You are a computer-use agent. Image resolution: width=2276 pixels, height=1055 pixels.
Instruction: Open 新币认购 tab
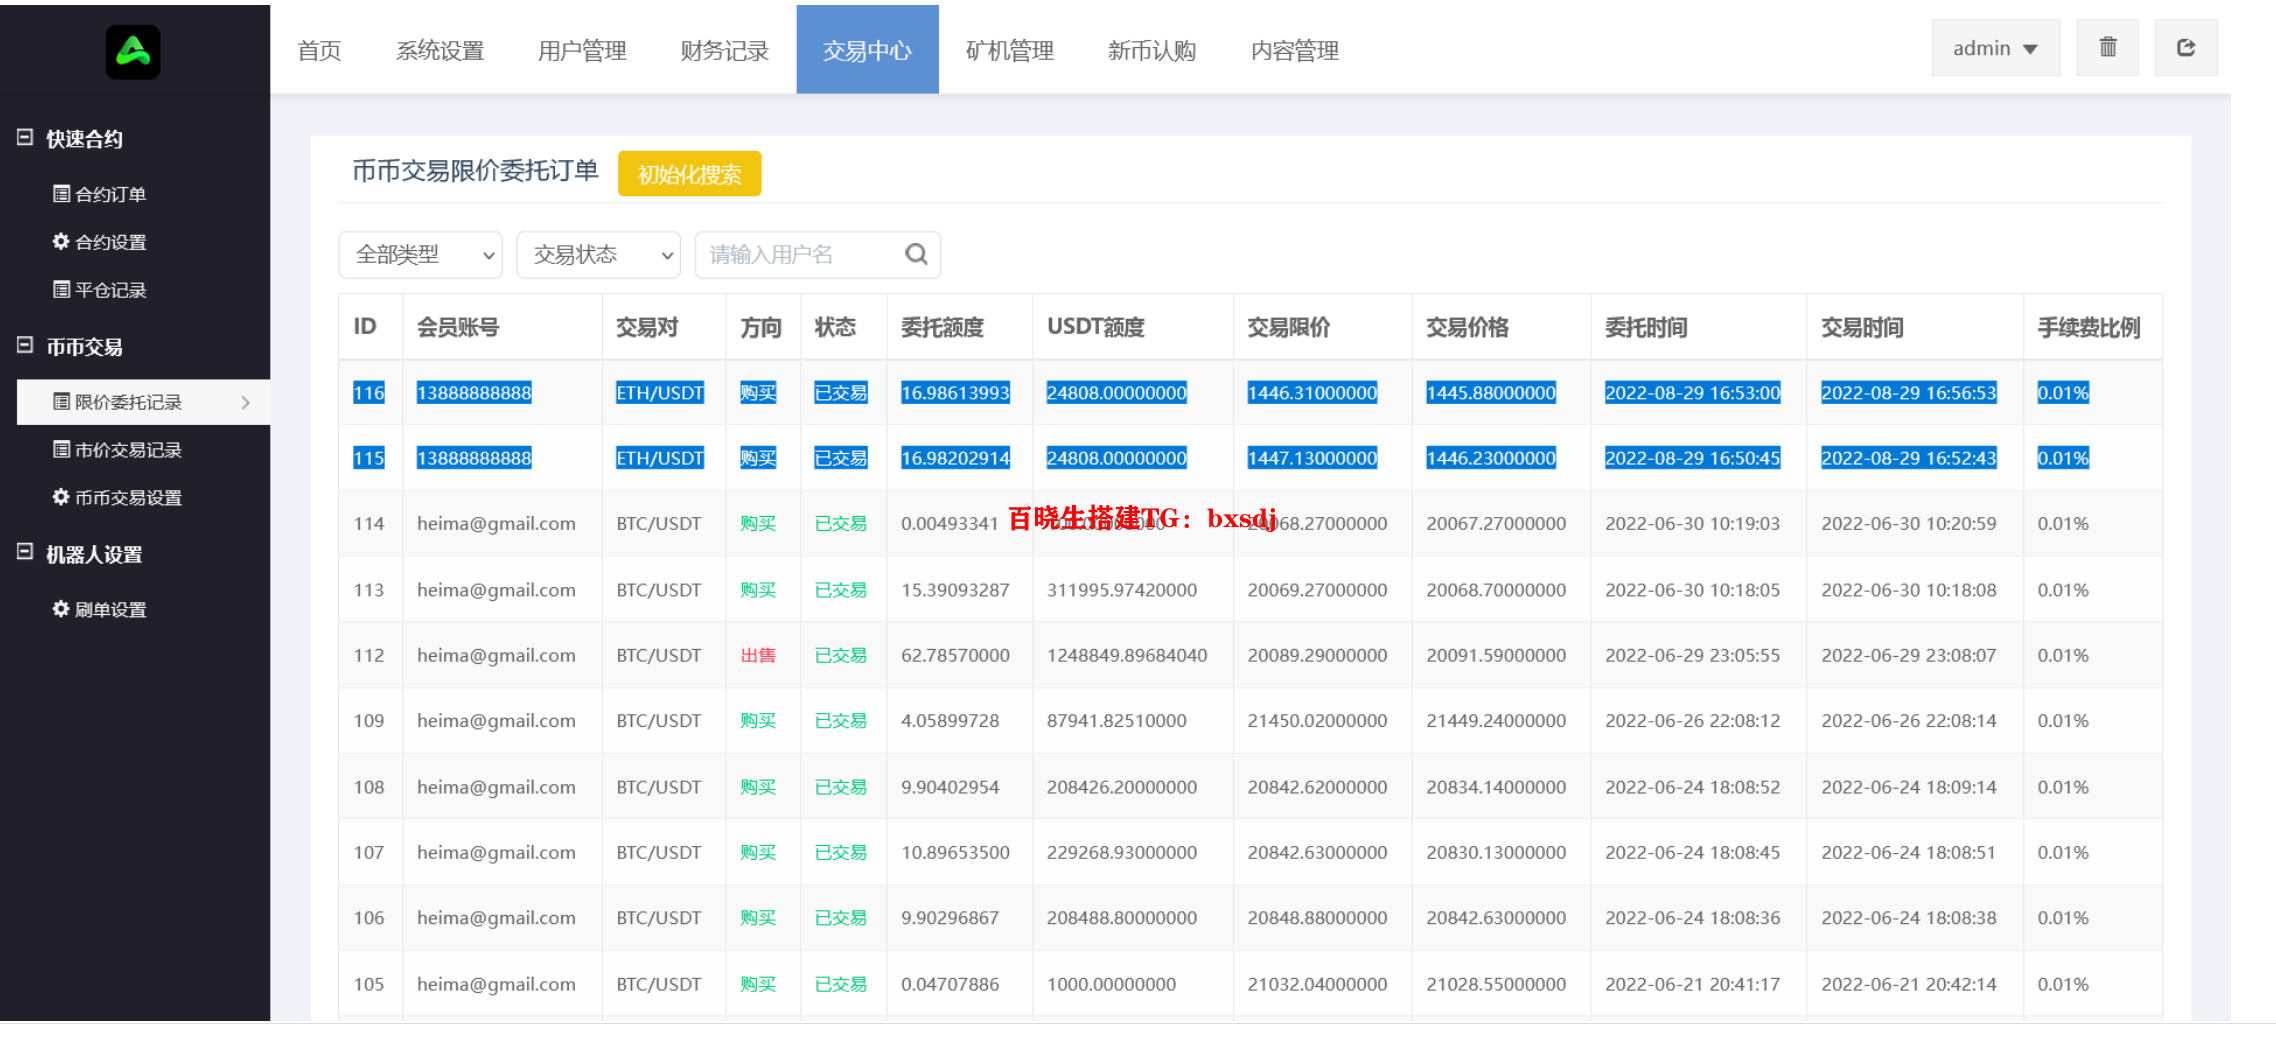1152,50
